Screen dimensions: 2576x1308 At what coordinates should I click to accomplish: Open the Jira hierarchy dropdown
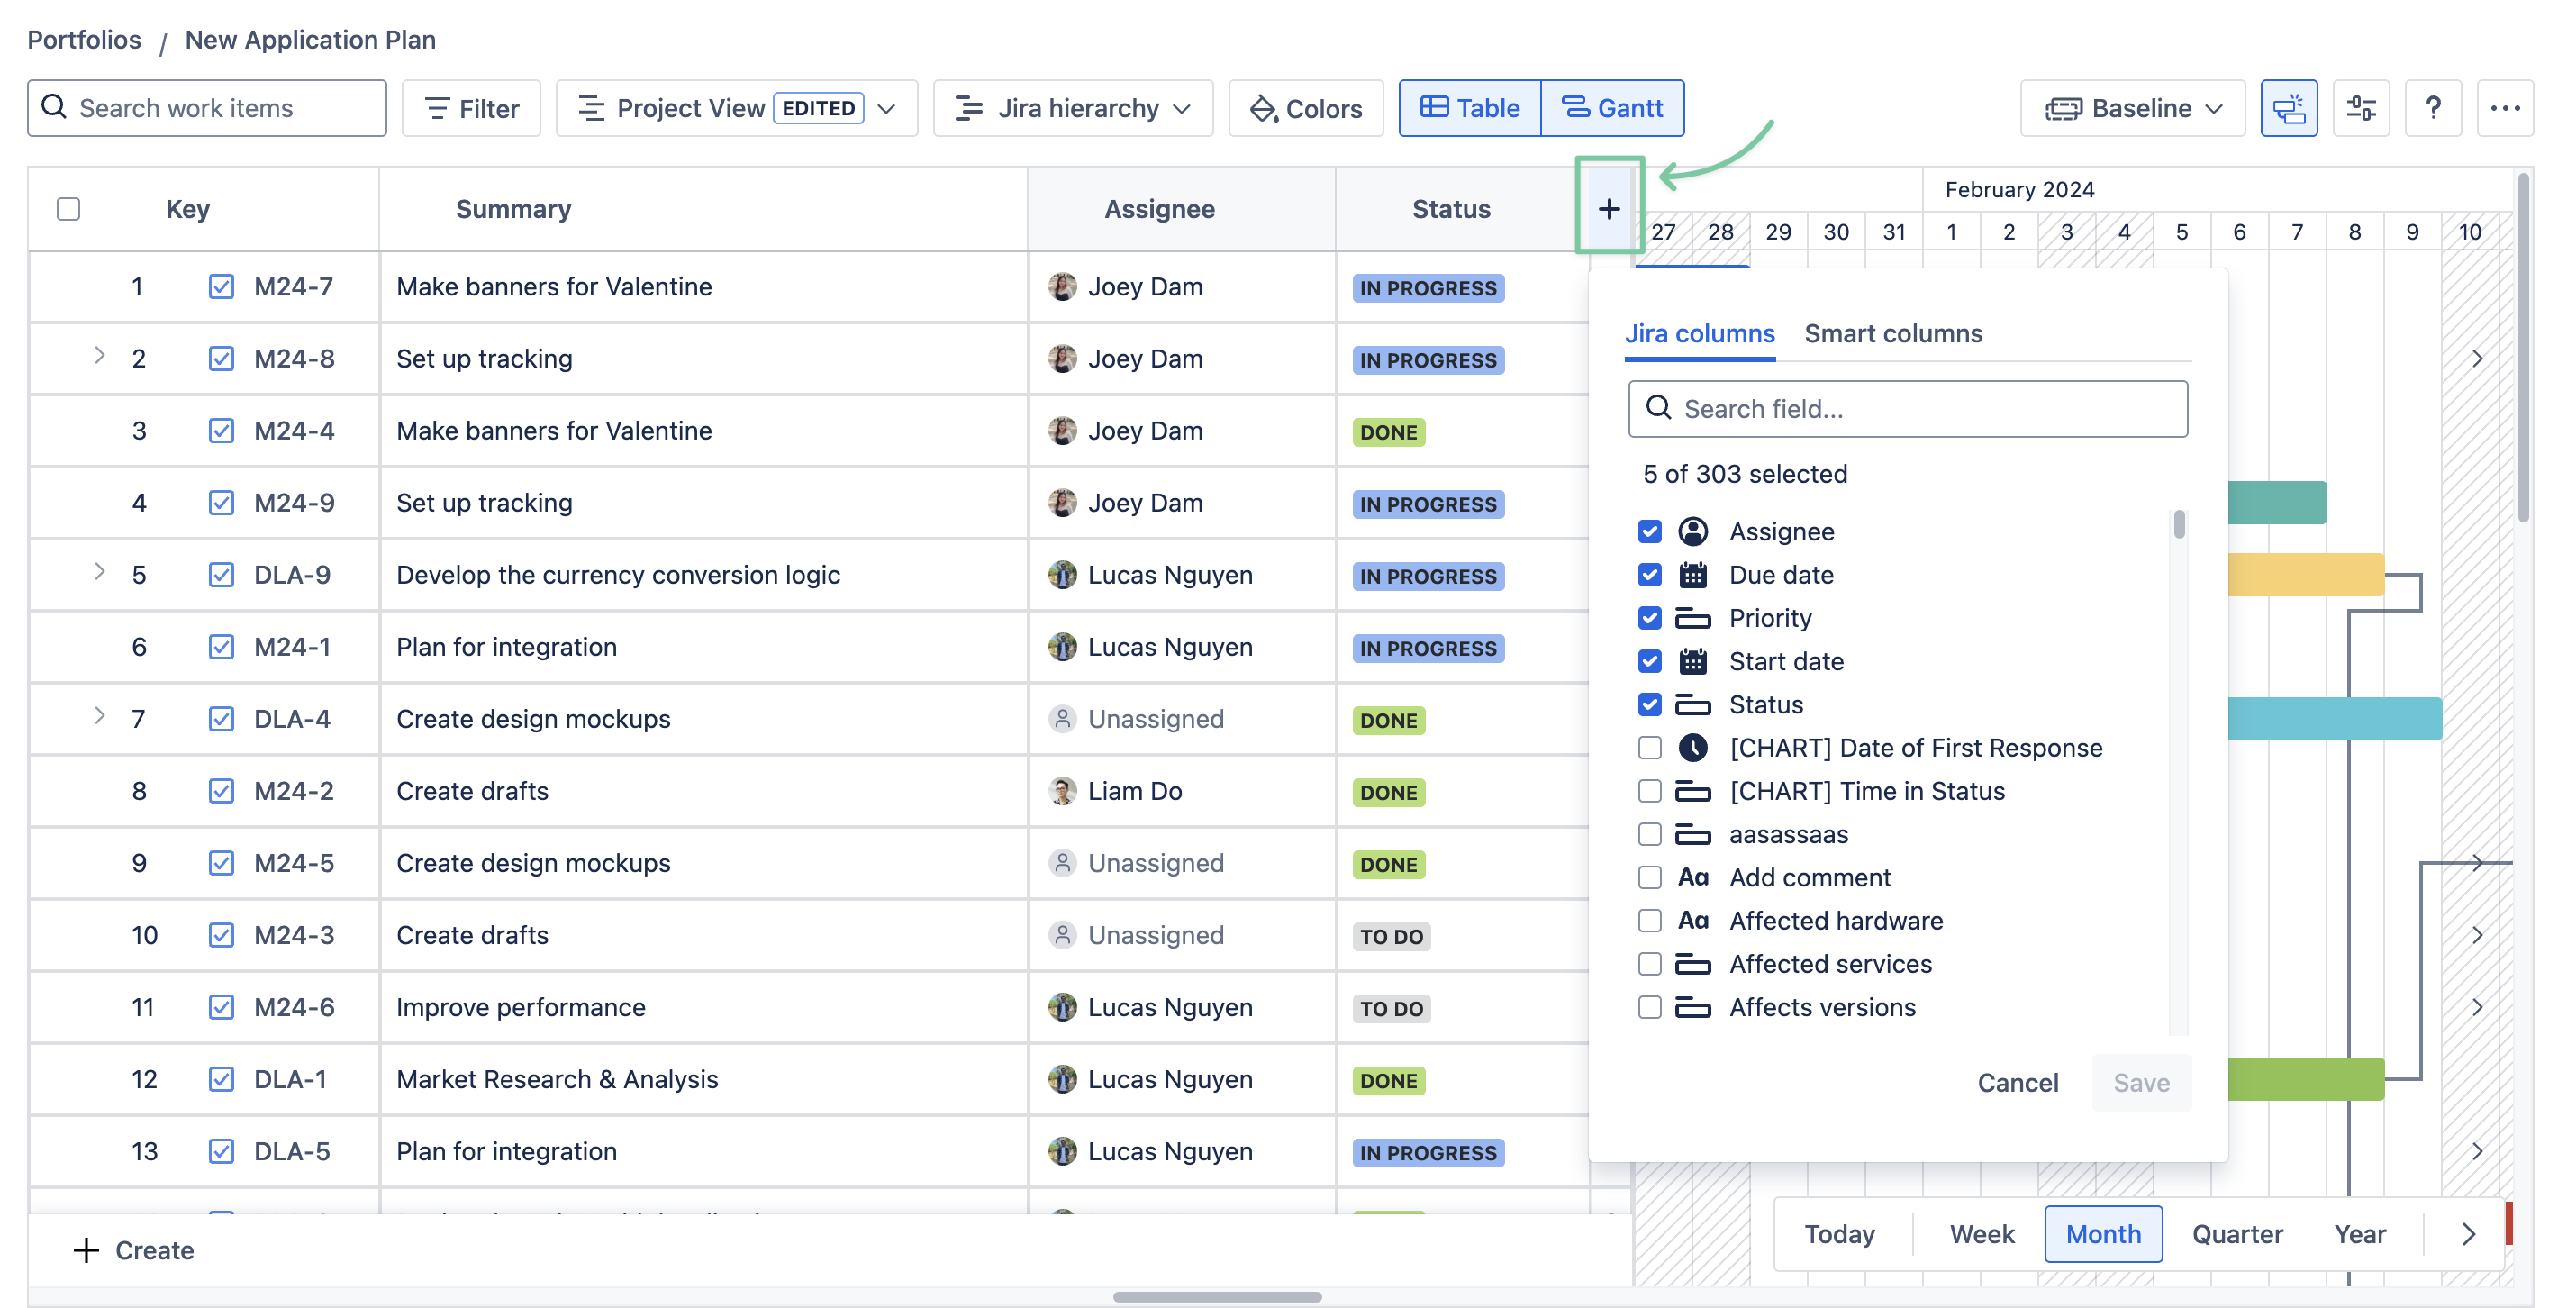1072,108
